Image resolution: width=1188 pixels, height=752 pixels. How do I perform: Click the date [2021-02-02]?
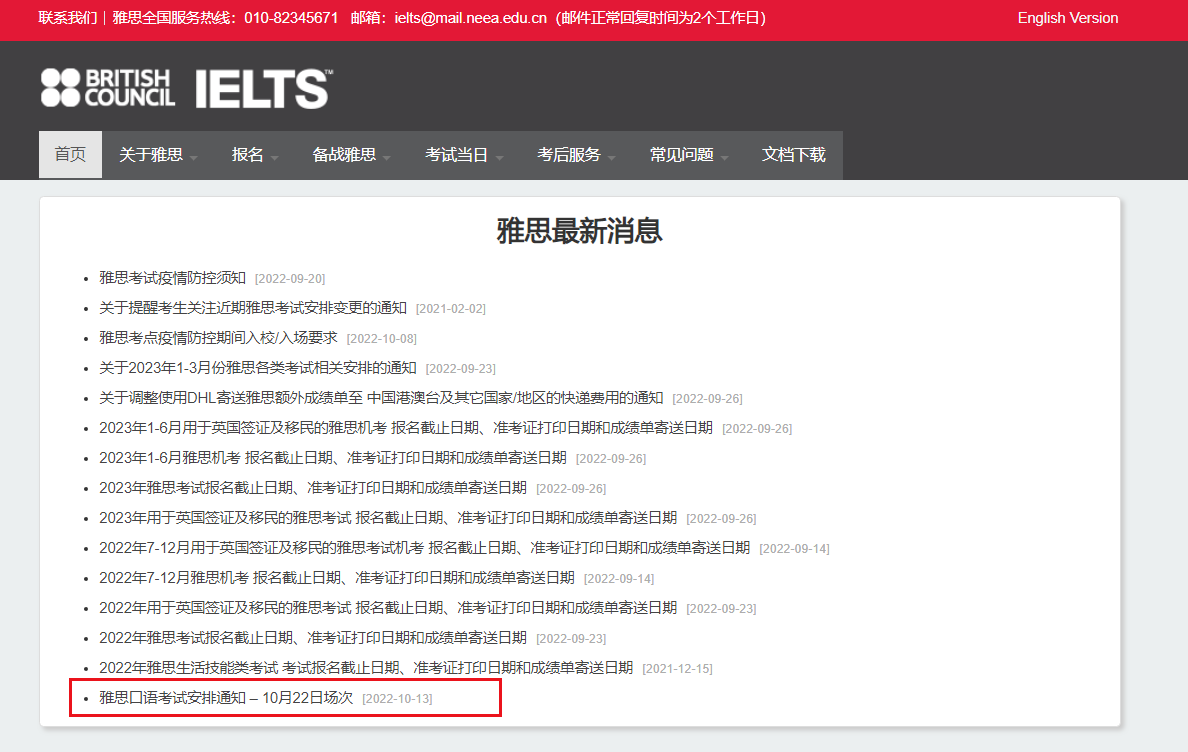[x=451, y=309]
